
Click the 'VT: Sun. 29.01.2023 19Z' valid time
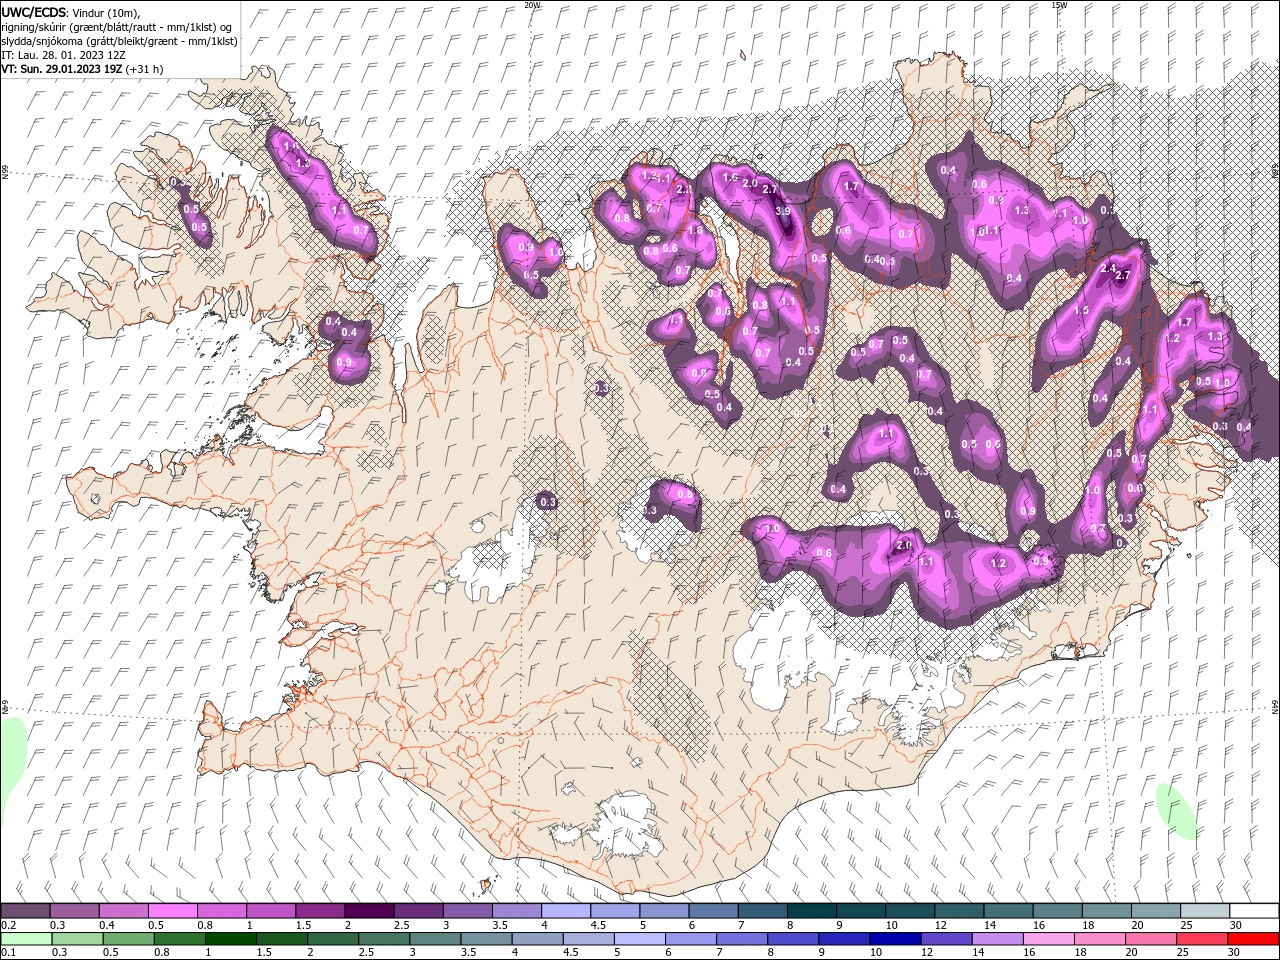click(62, 69)
